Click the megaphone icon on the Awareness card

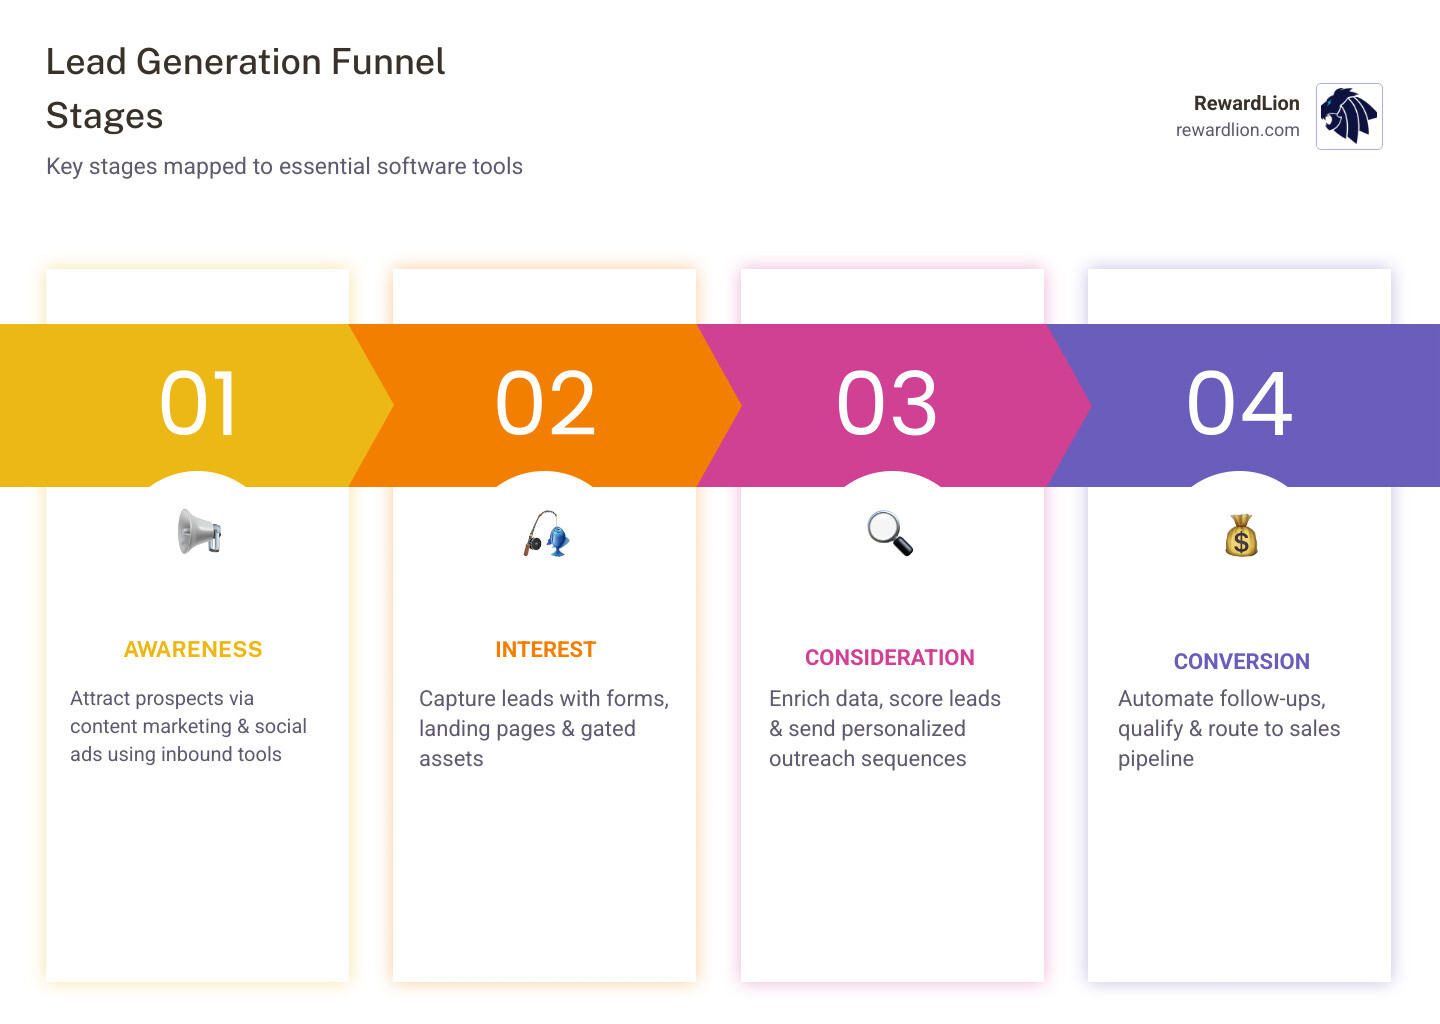point(197,533)
